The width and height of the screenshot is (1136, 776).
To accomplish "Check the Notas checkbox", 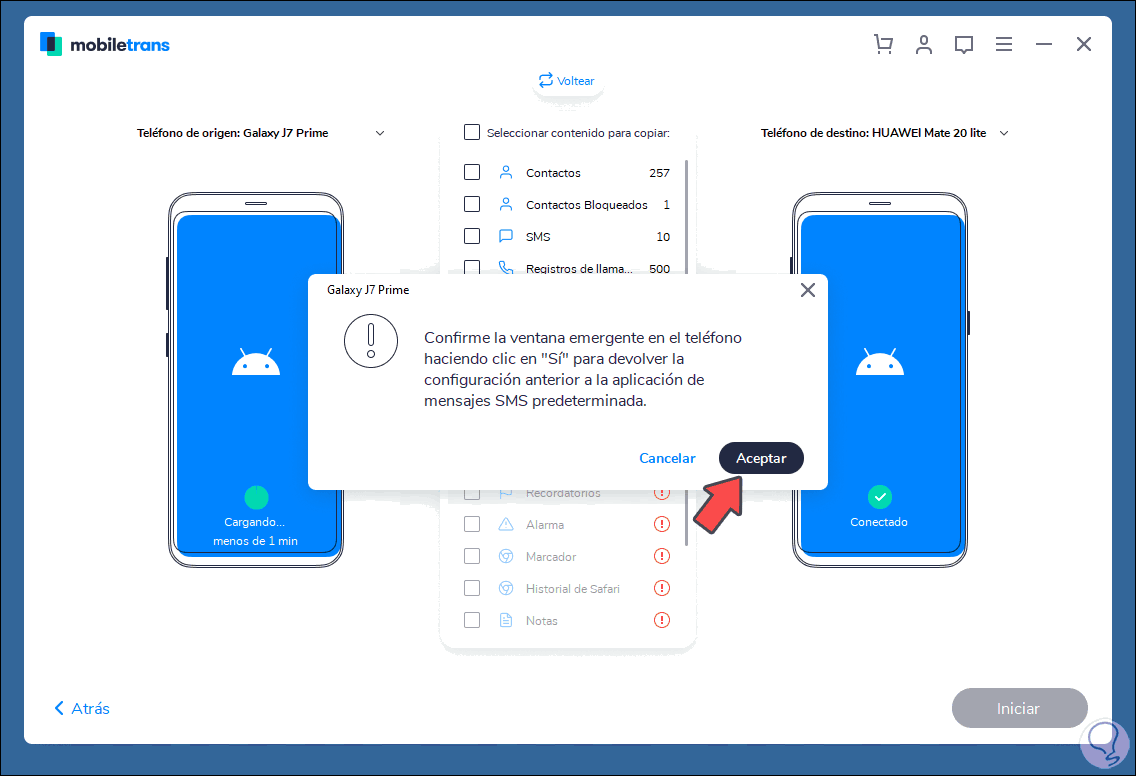I will 472,620.
